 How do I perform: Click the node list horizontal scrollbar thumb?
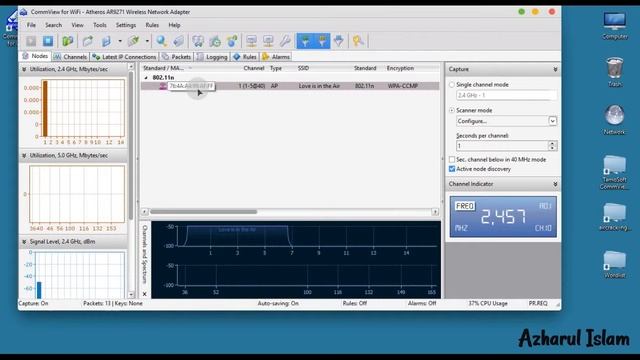[203, 212]
